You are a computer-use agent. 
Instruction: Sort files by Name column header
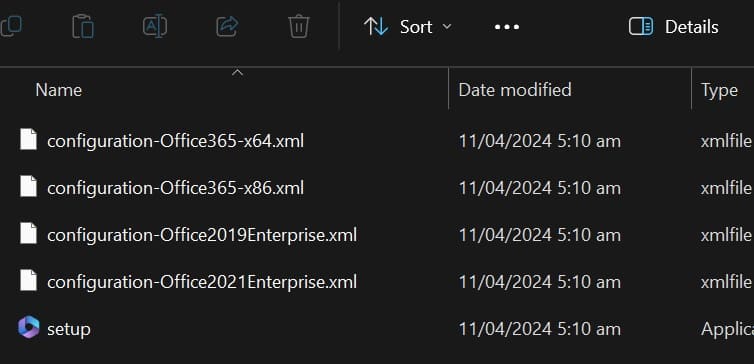(59, 90)
